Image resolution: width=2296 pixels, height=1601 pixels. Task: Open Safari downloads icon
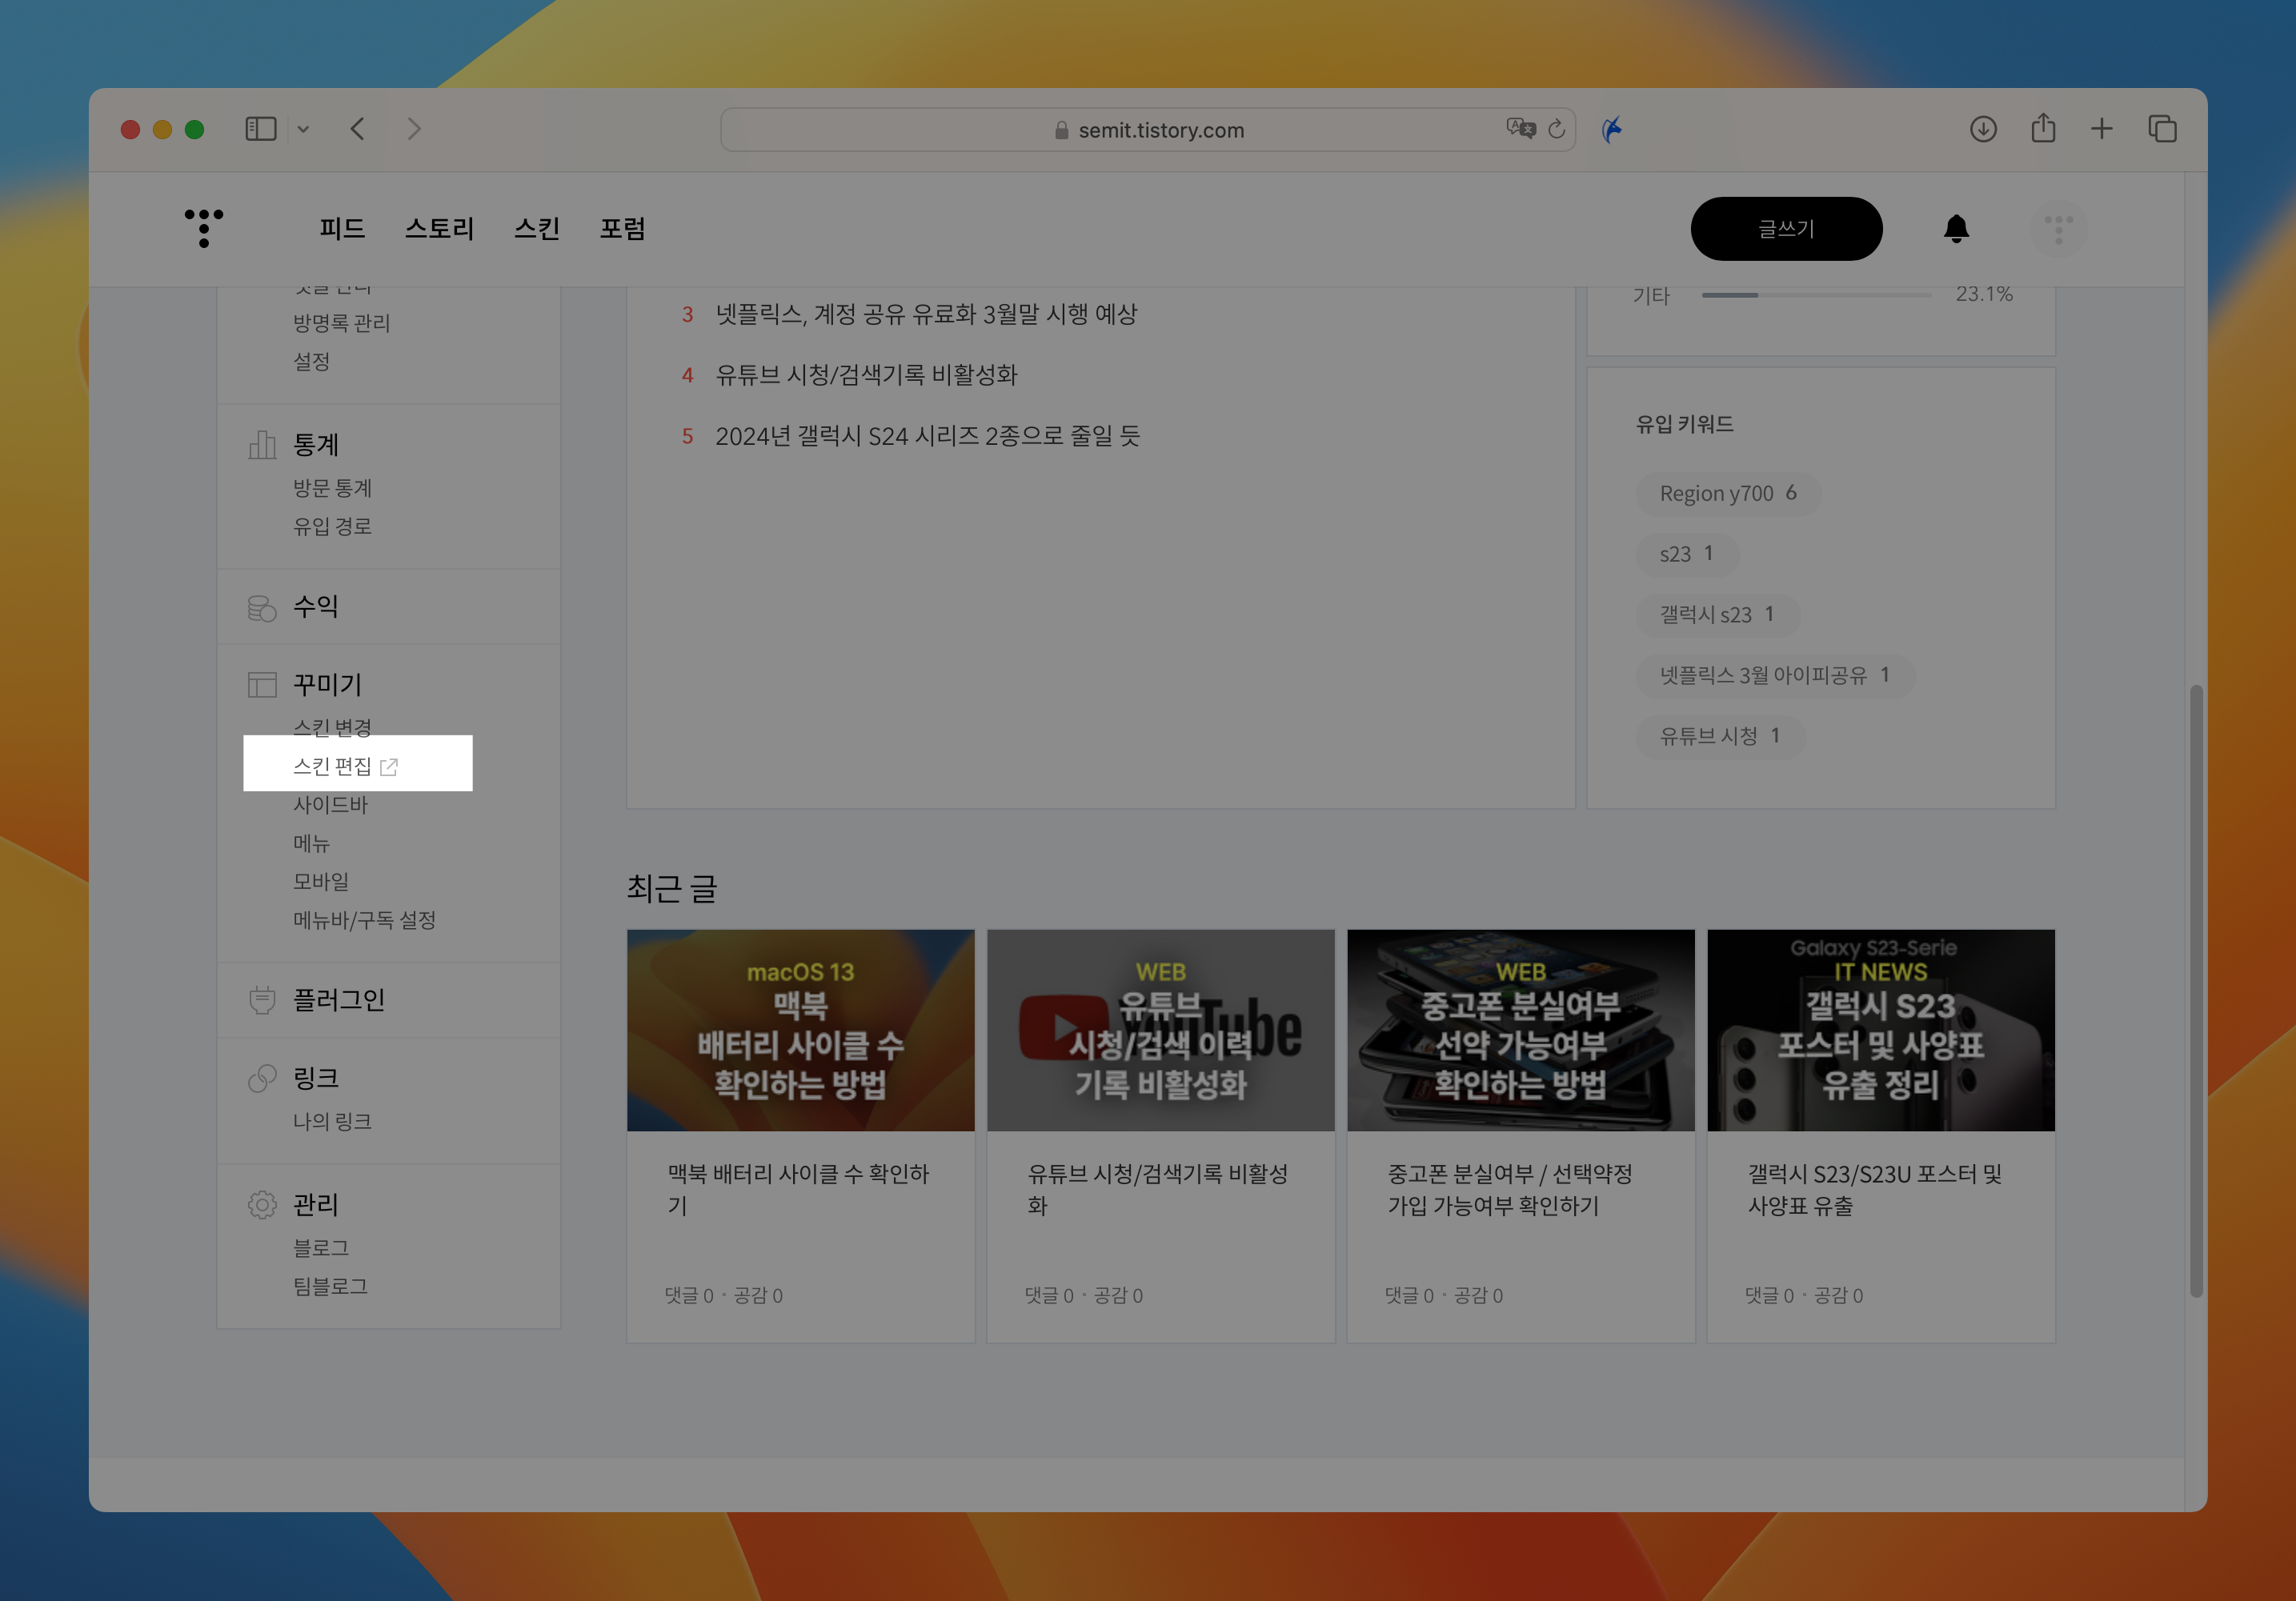coord(1983,129)
